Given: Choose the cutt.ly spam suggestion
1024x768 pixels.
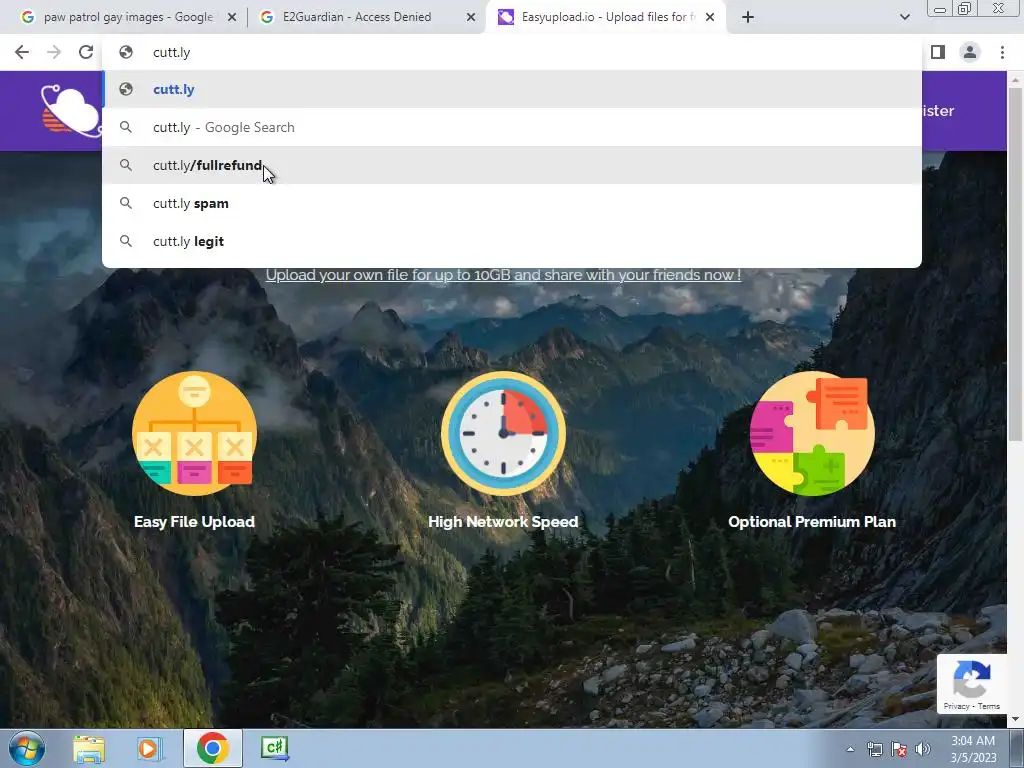Looking at the screenshot, I should tap(511, 203).
